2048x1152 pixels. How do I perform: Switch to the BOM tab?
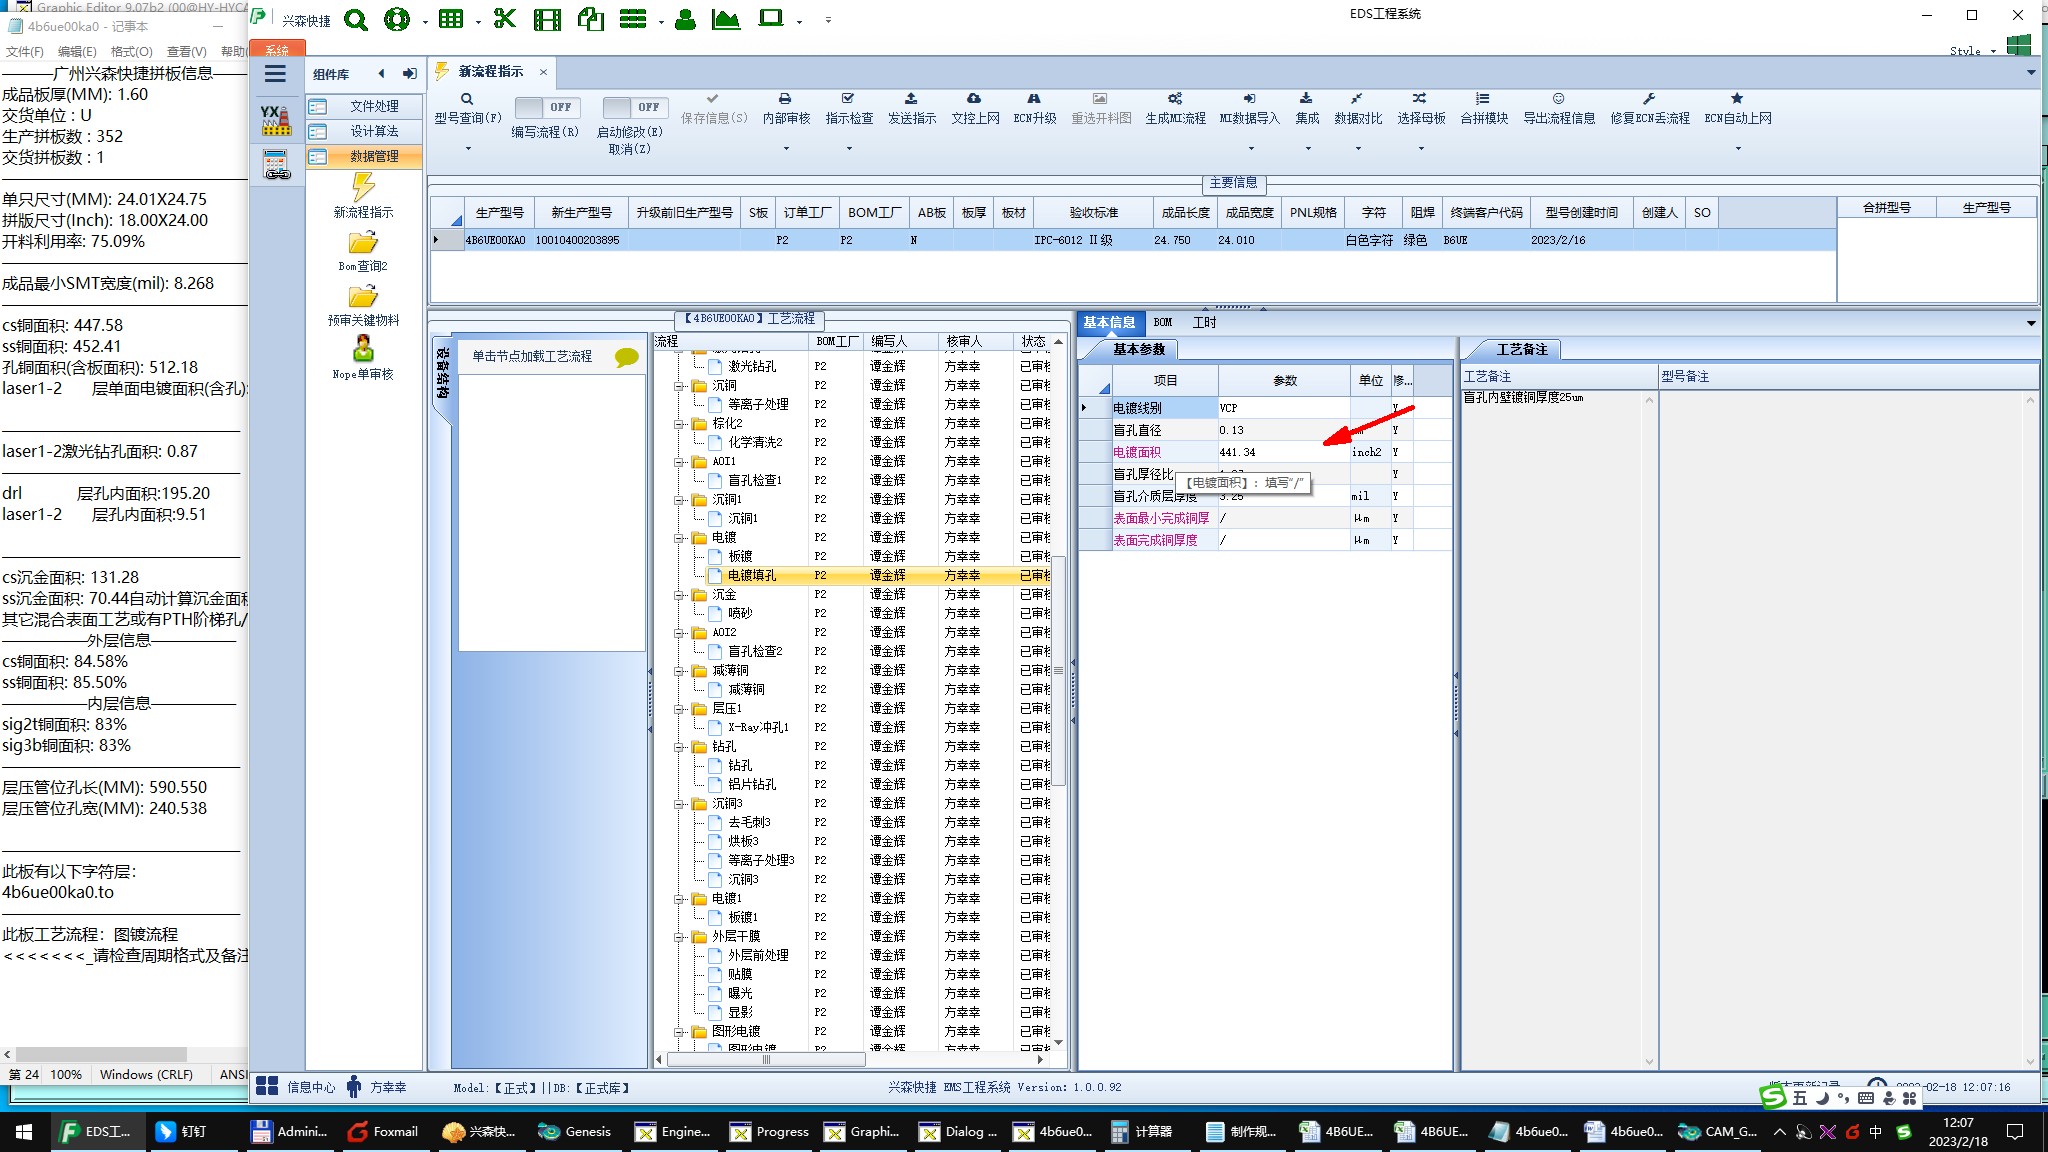coord(1163,322)
